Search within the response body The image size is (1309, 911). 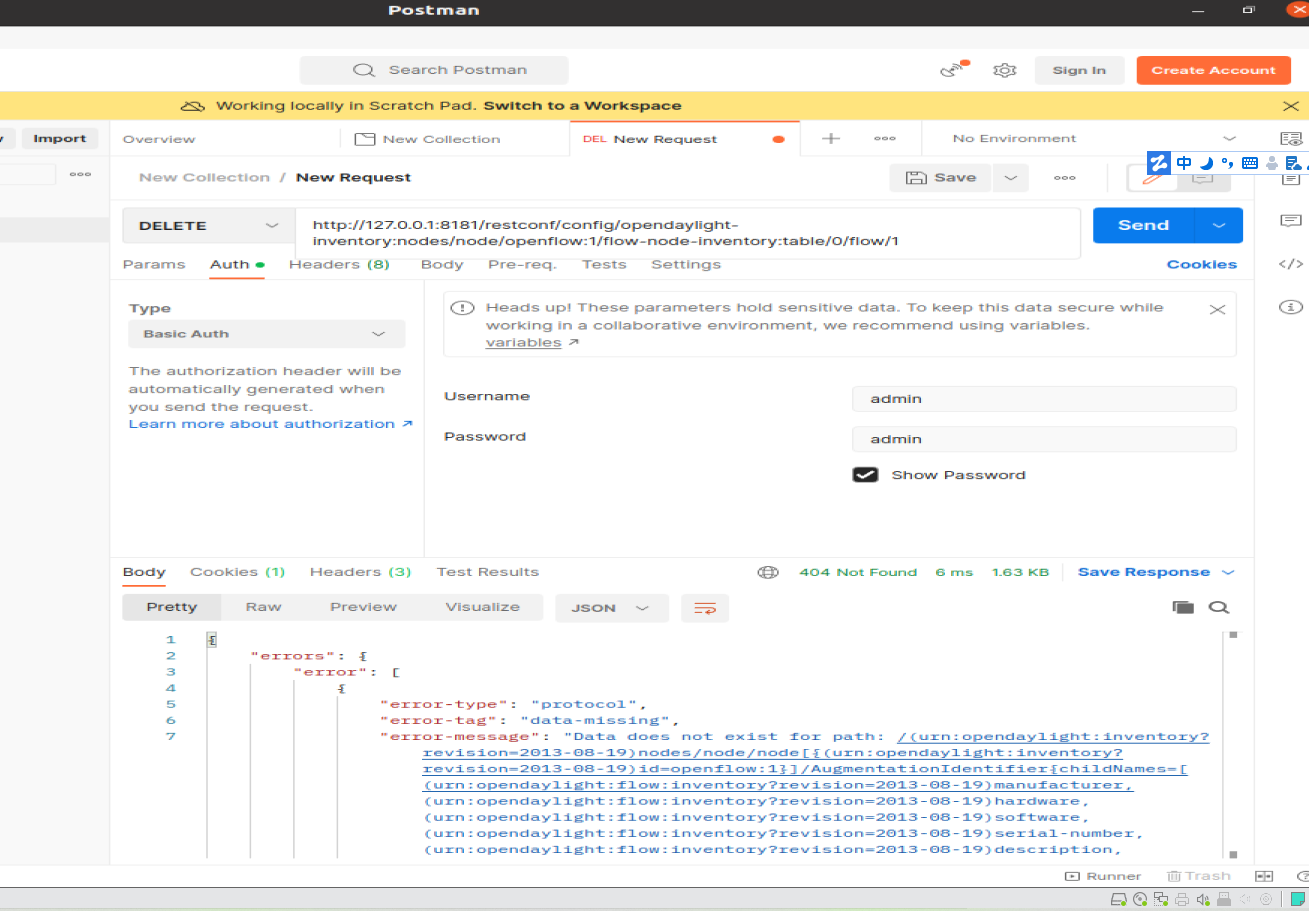click(1218, 607)
